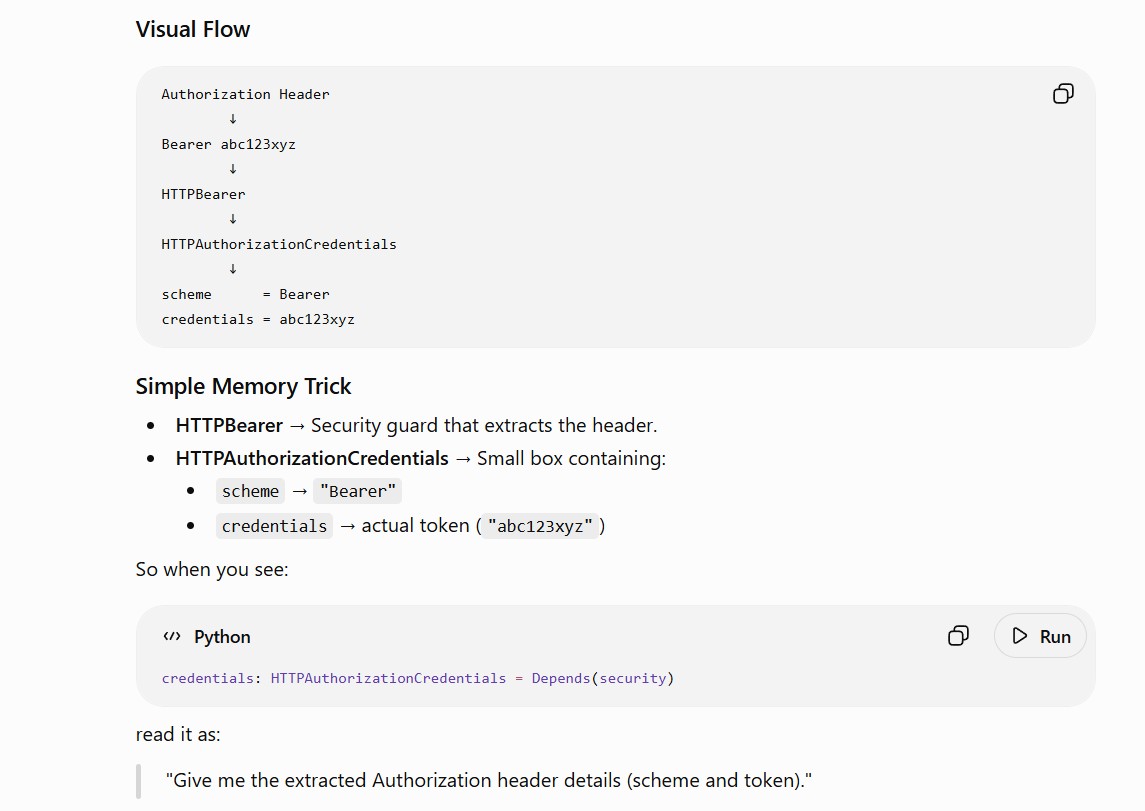Copy the Python code snippet
The height and width of the screenshot is (811, 1145).
point(958,636)
